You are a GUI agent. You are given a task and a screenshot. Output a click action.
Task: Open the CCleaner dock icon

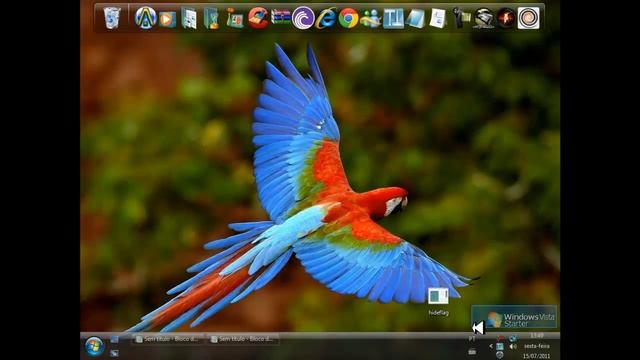[x=258, y=18]
